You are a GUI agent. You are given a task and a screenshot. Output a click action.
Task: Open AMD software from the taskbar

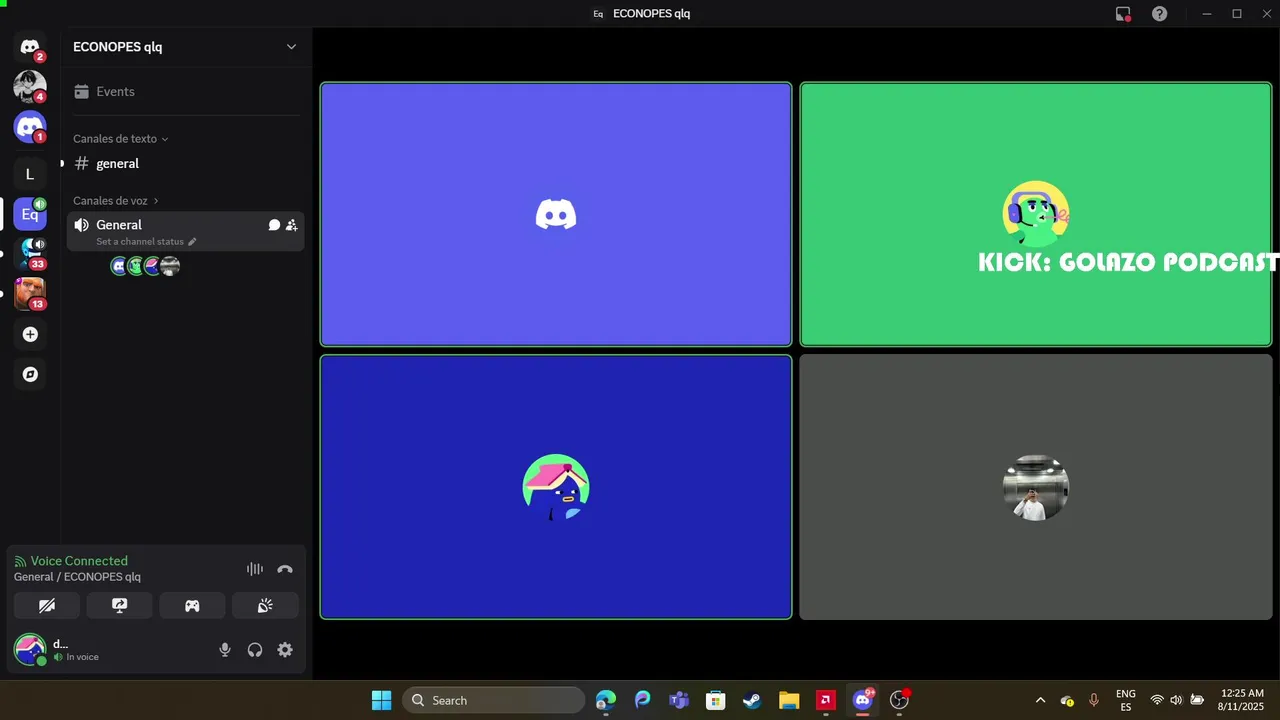click(x=826, y=700)
